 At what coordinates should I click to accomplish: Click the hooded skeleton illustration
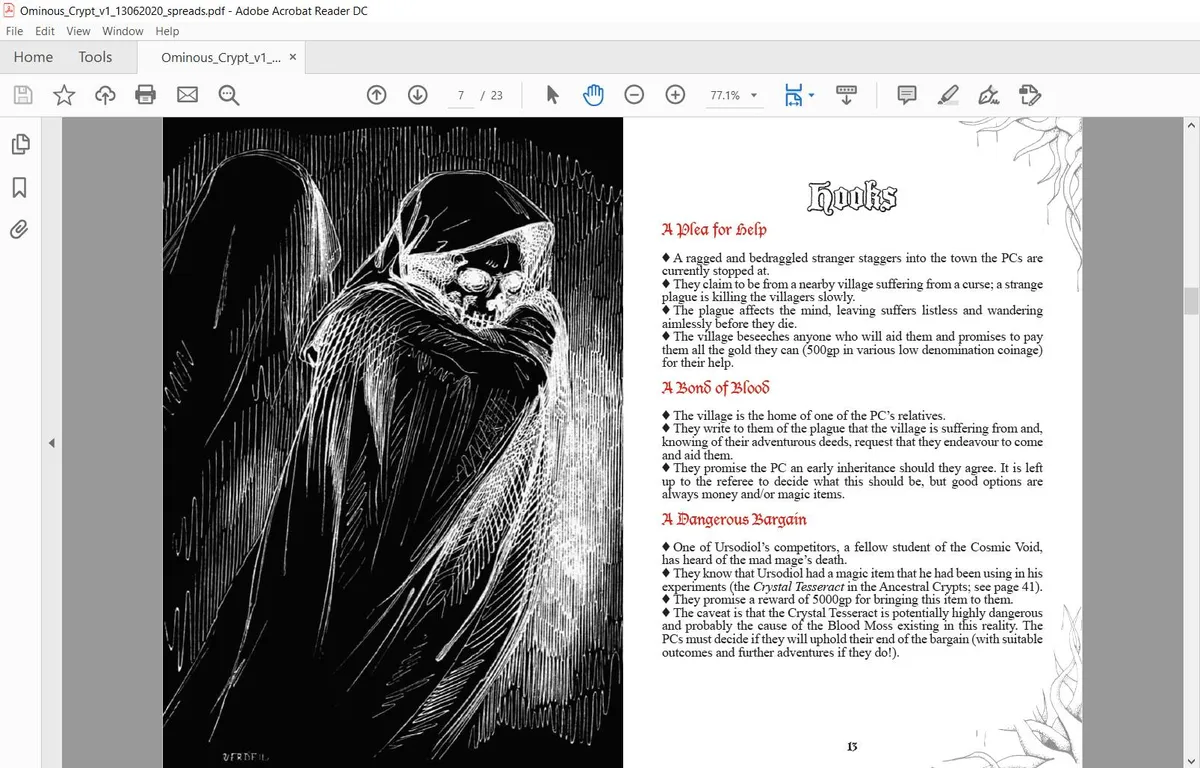pos(393,442)
